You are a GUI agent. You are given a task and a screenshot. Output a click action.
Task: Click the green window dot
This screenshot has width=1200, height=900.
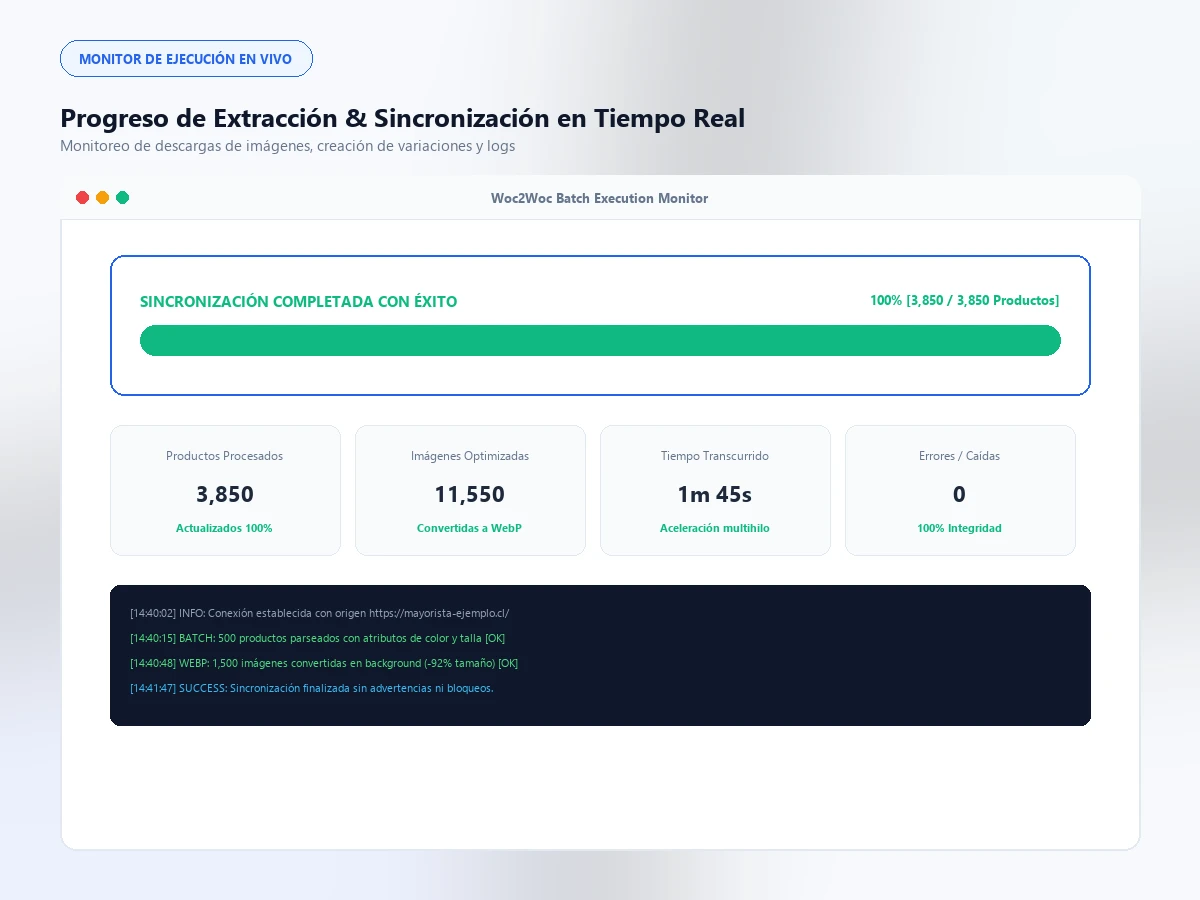pyautogui.click(x=123, y=198)
